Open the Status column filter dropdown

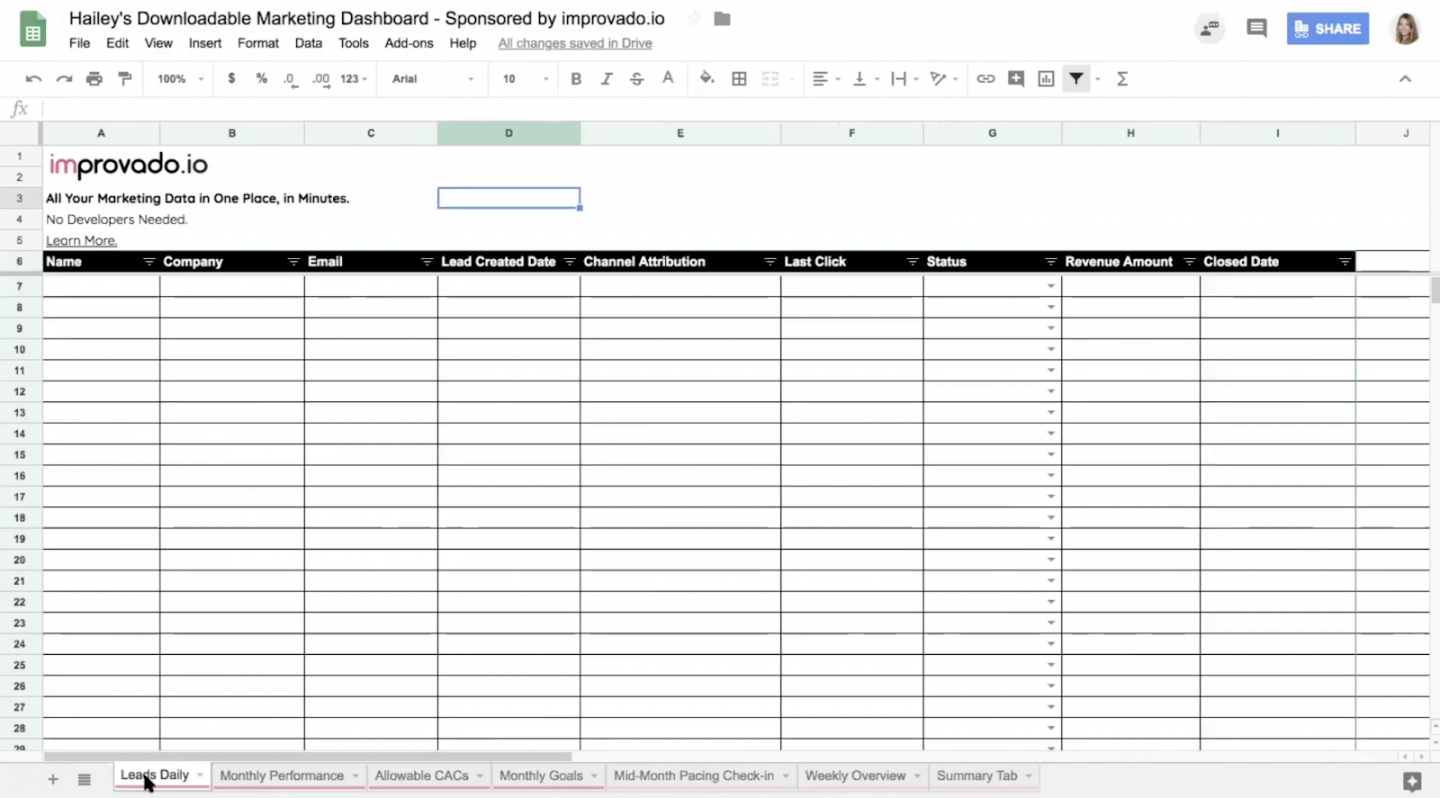click(1050, 262)
